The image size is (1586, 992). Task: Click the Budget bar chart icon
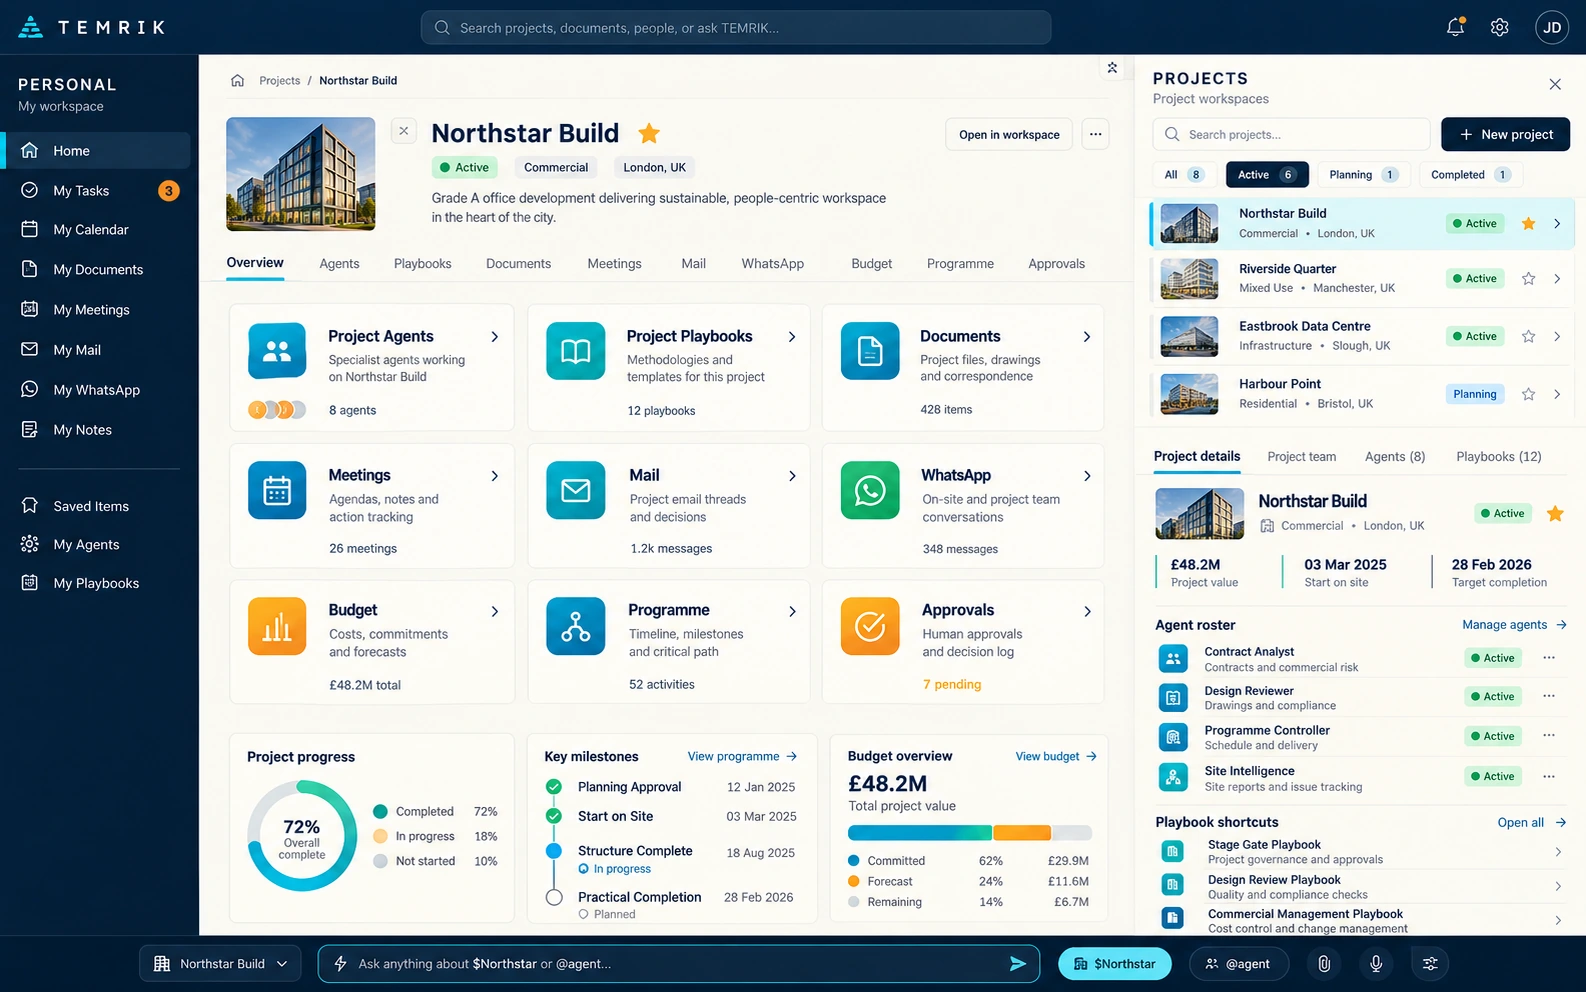277,626
